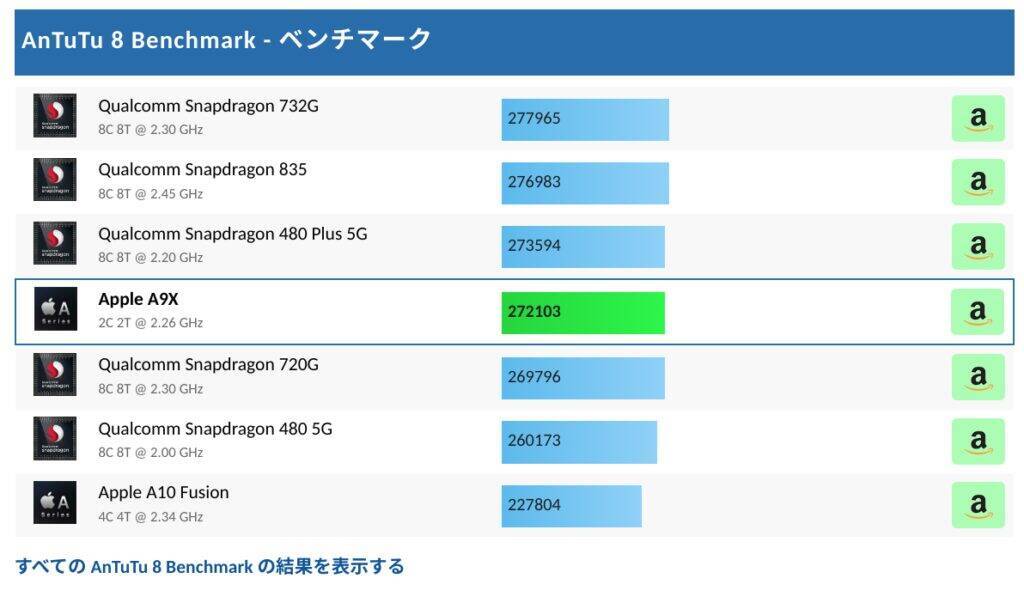The height and width of the screenshot is (615, 1024).
Task: Click the Snapdragon 480 Plus 5G logo
Action: [x=55, y=245]
